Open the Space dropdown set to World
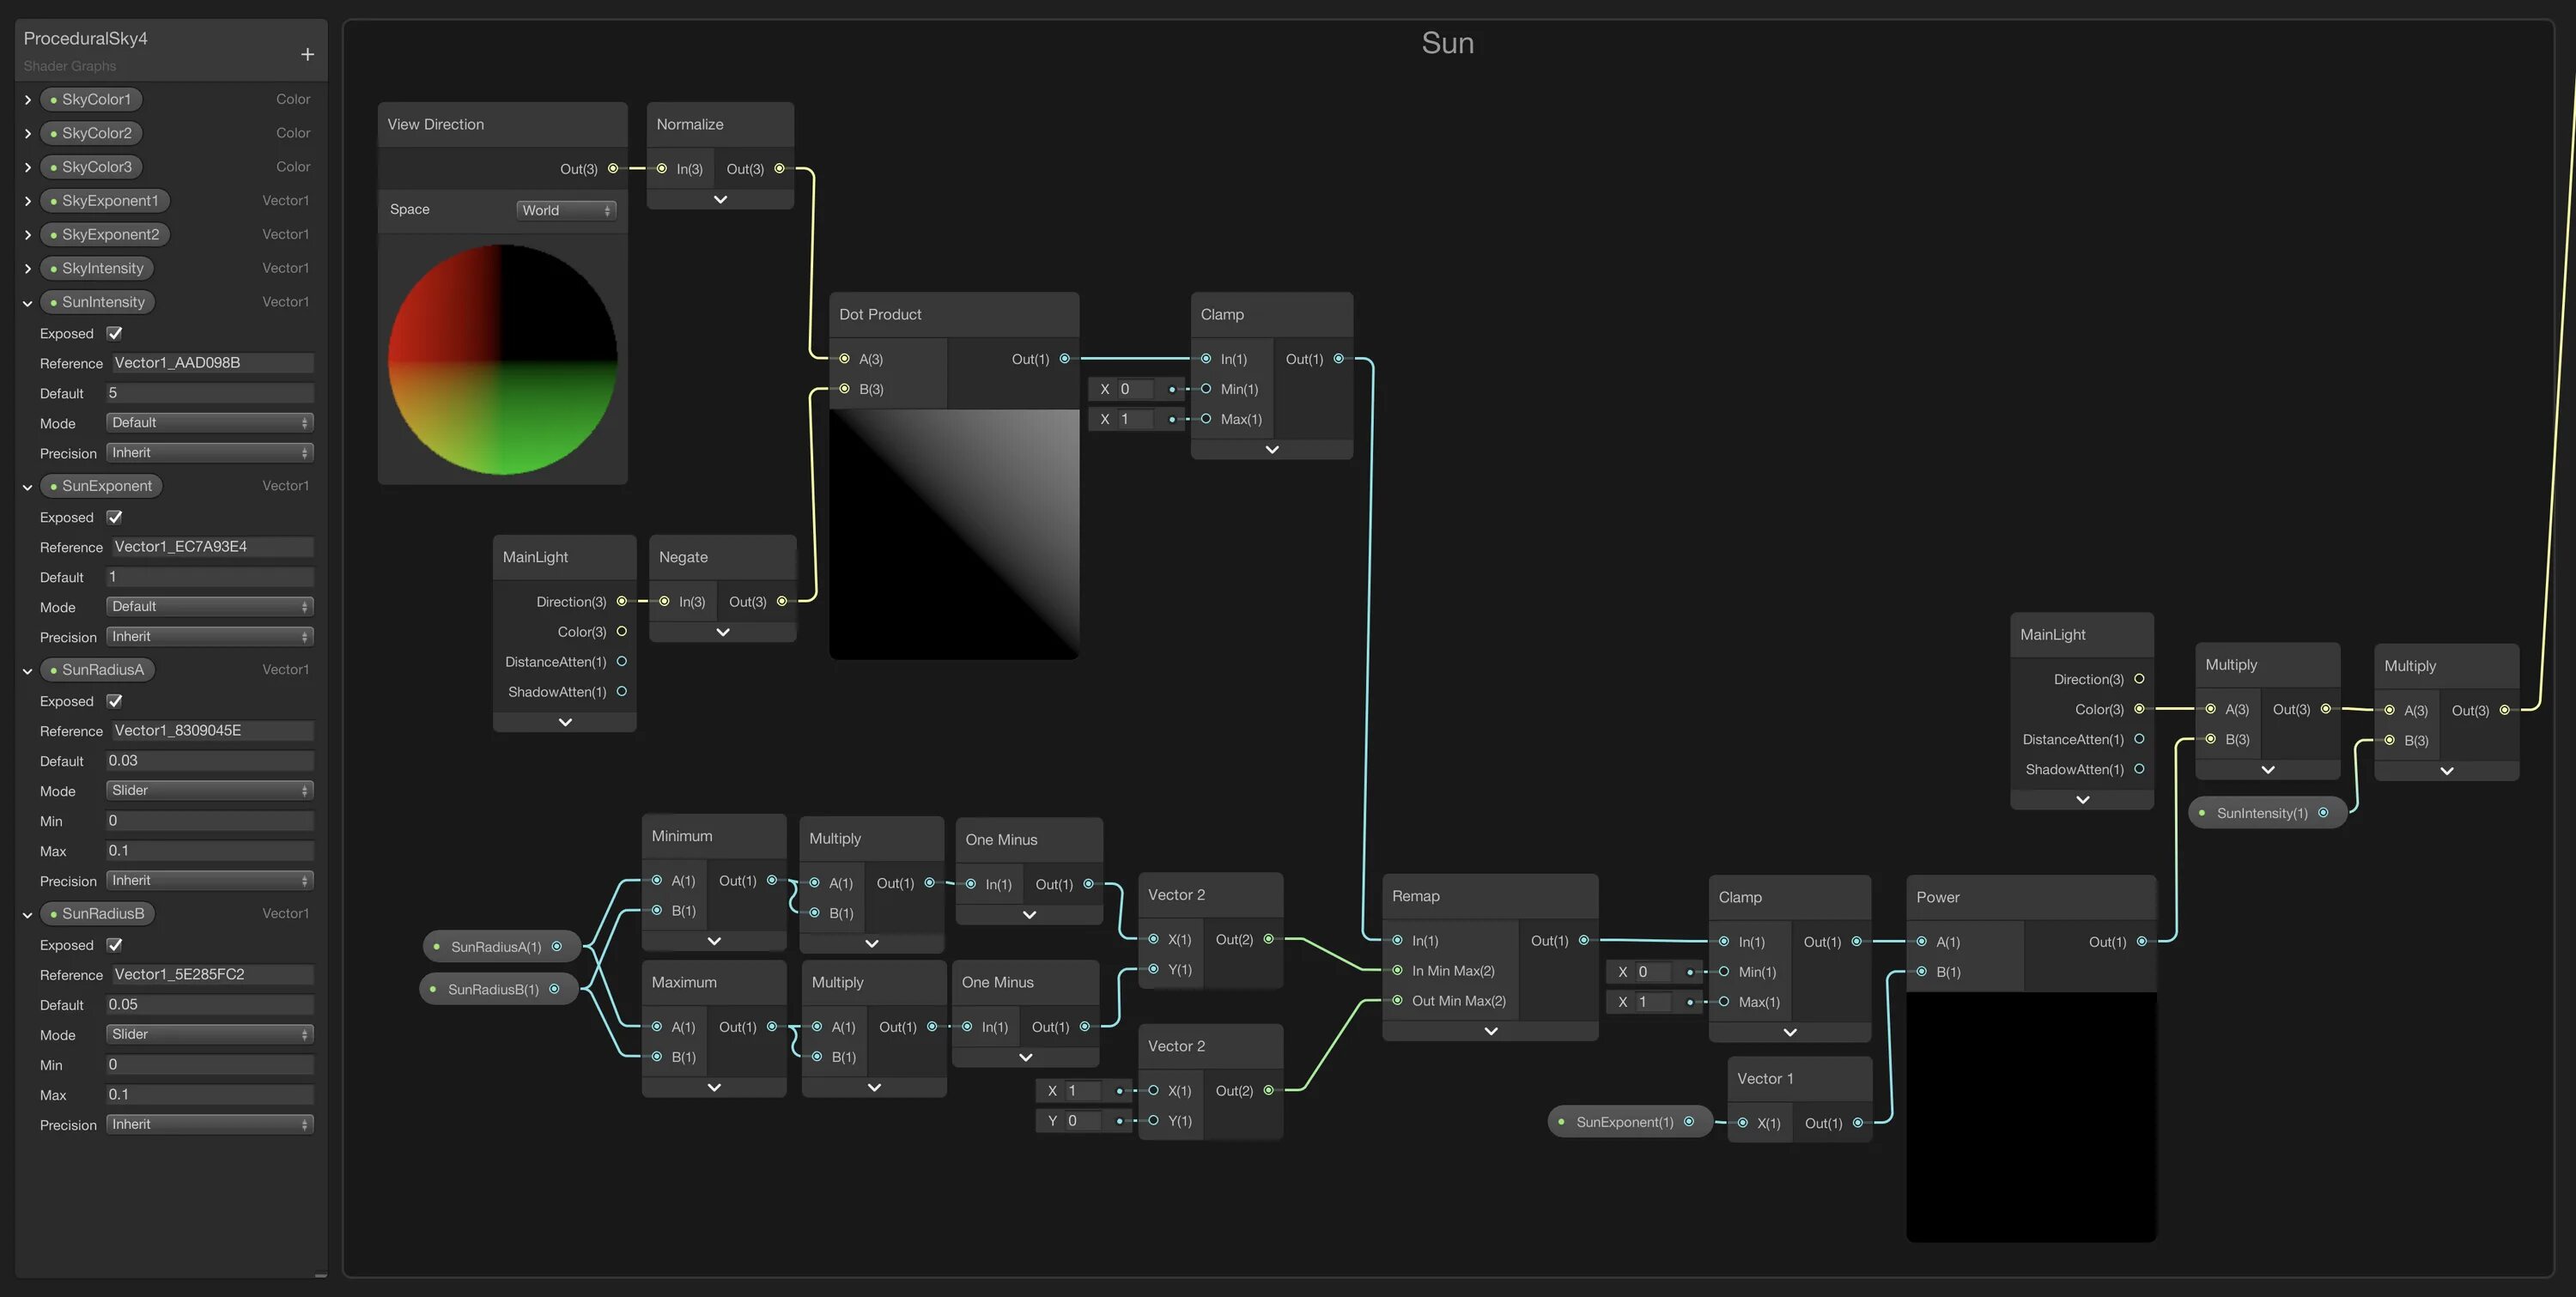 (566, 210)
